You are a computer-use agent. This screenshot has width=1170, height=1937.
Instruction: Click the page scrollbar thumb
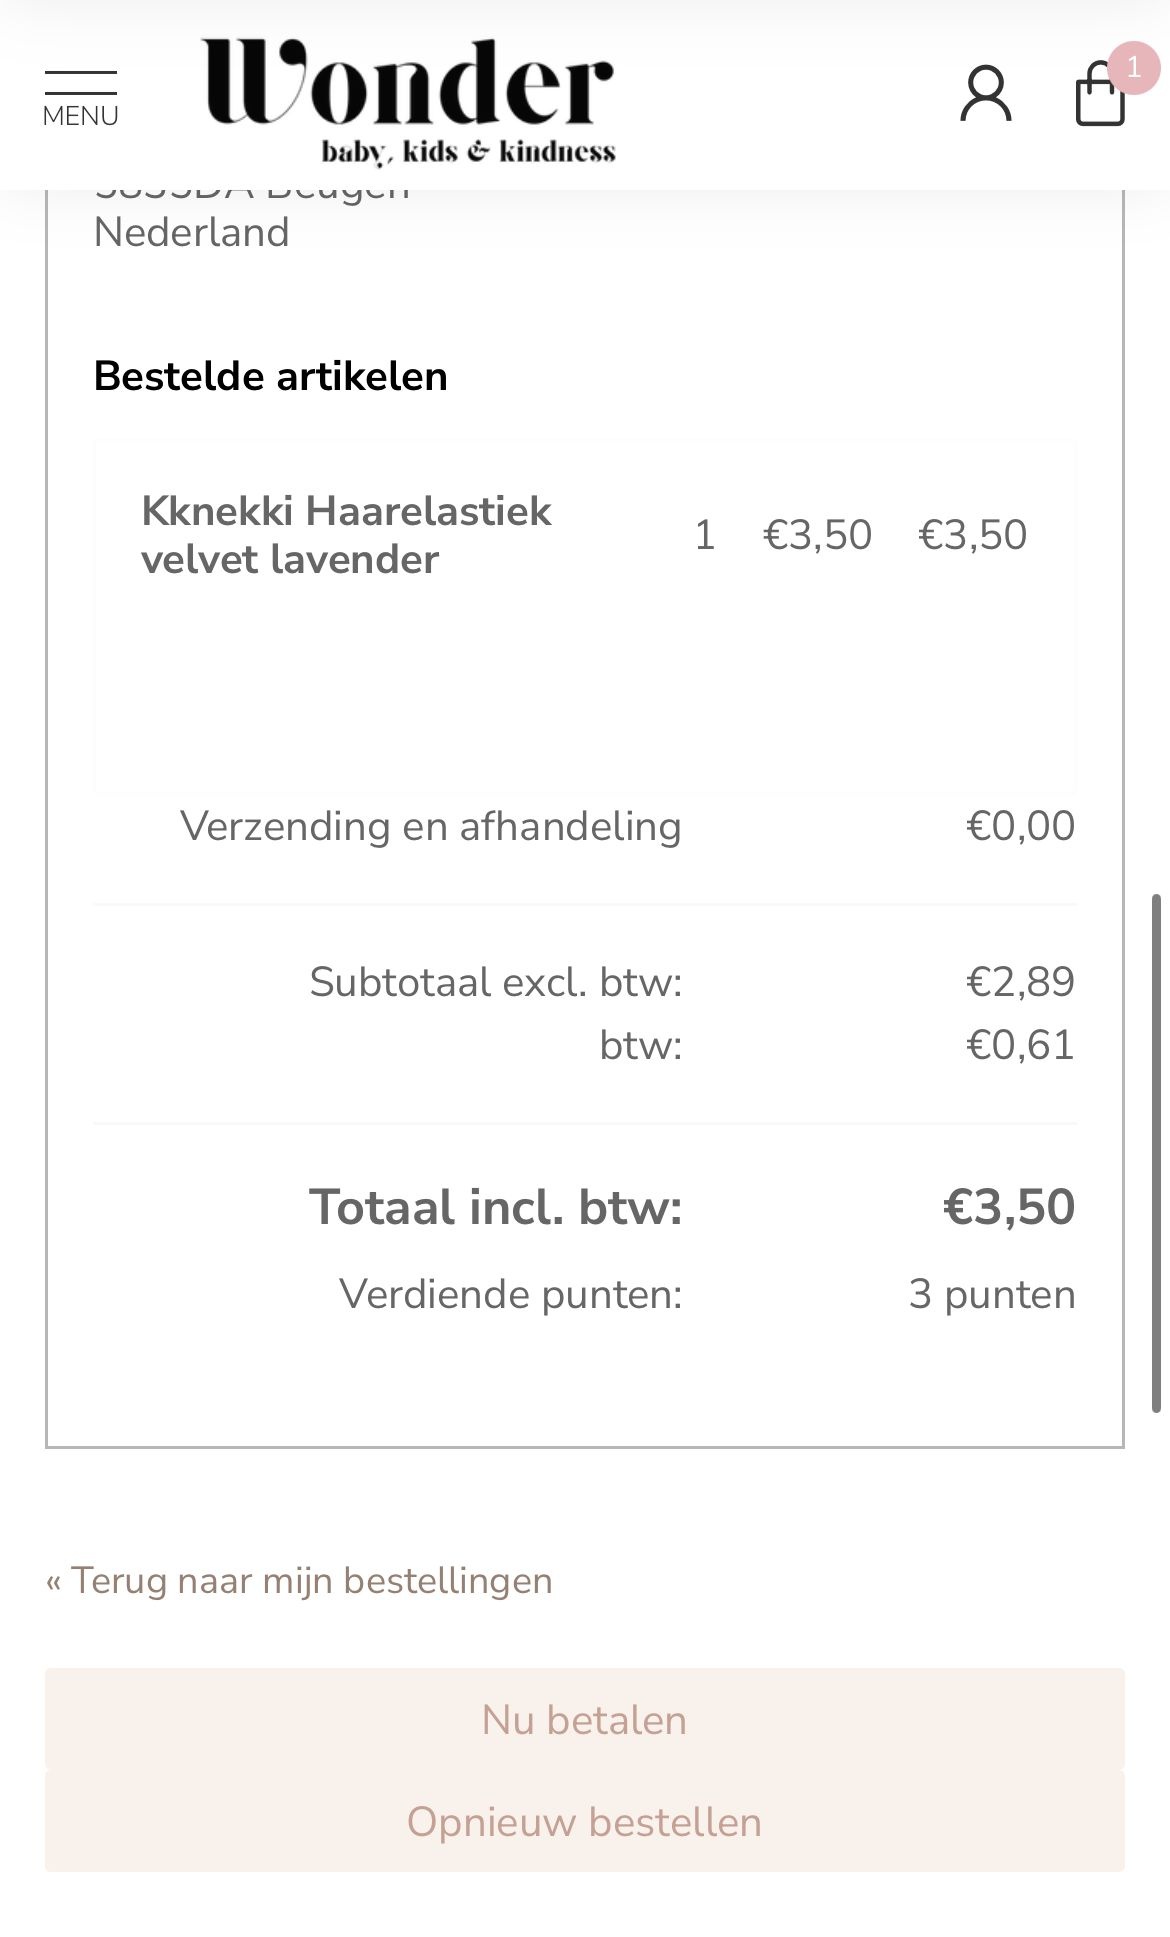coord(1157,1153)
